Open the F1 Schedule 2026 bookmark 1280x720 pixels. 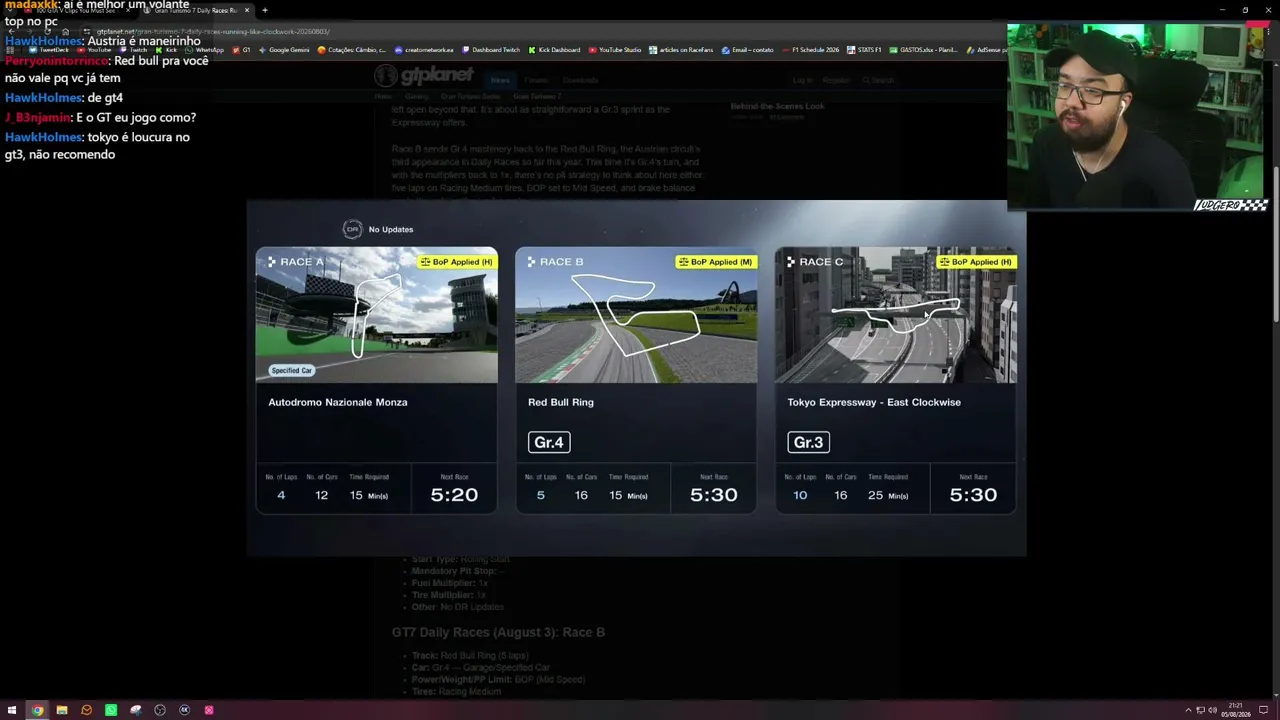[x=810, y=50]
